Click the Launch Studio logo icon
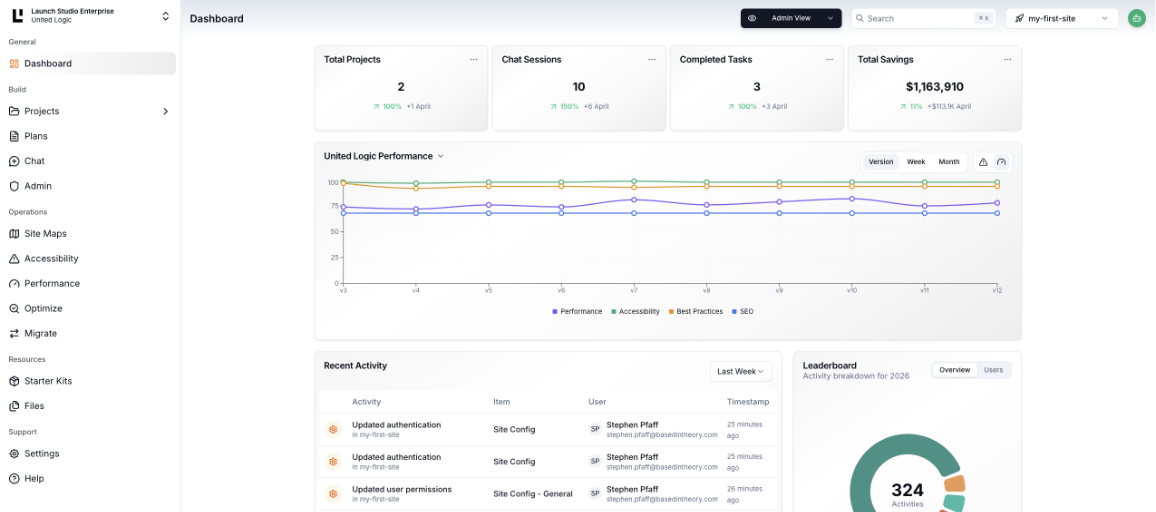The width and height of the screenshot is (1156, 512). coord(18,15)
